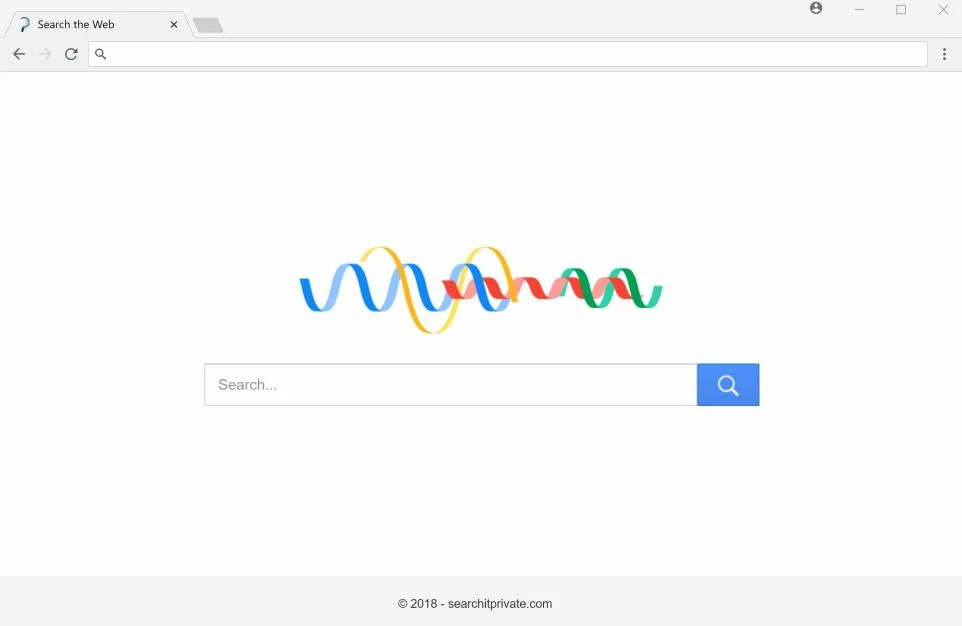The image size is (962, 626).
Task: Open a new tab
Action: pyautogui.click(x=208, y=25)
